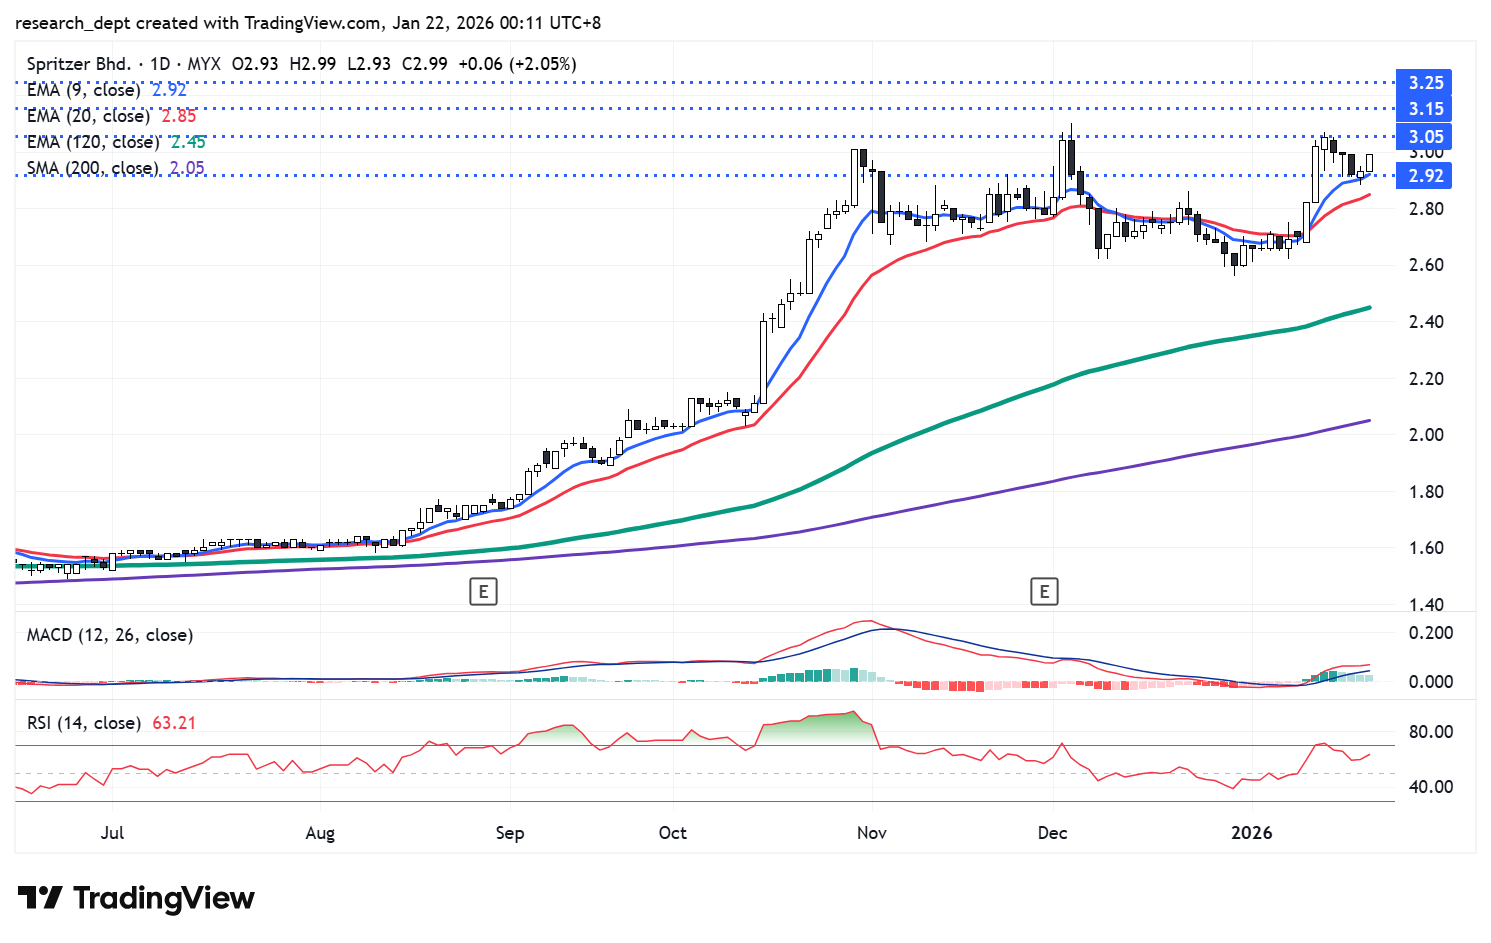Click the 0.200 MACD scale label
This screenshot has height=943, width=1491.
tap(1430, 633)
